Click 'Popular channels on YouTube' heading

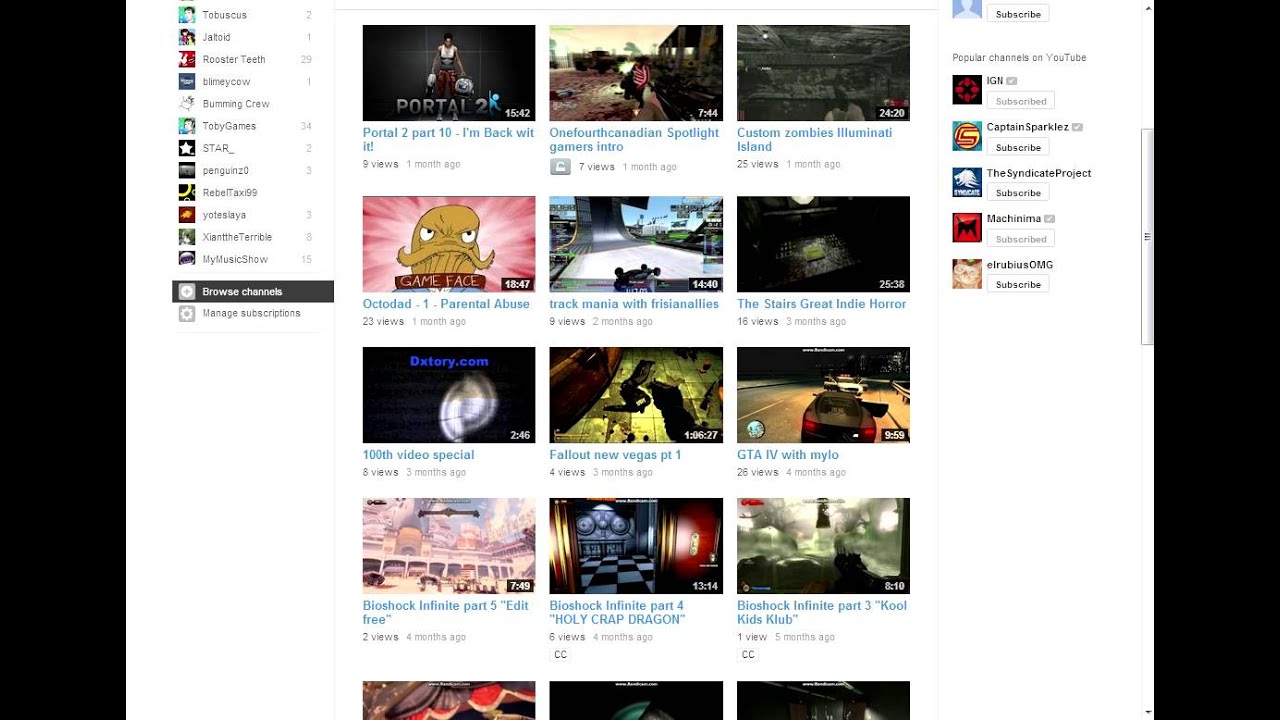pos(1019,58)
